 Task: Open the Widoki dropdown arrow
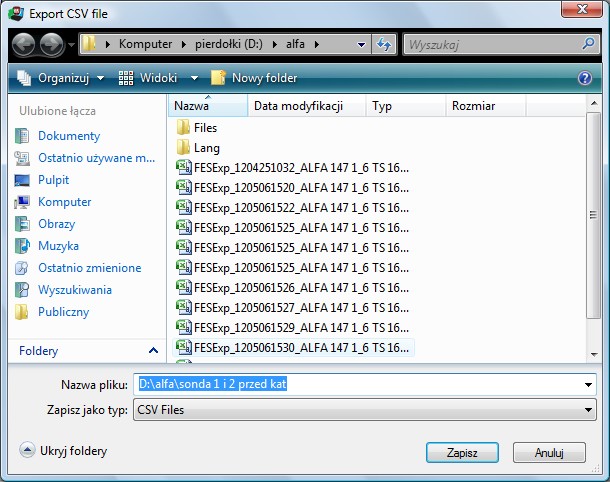pyautogui.click(x=194, y=78)
